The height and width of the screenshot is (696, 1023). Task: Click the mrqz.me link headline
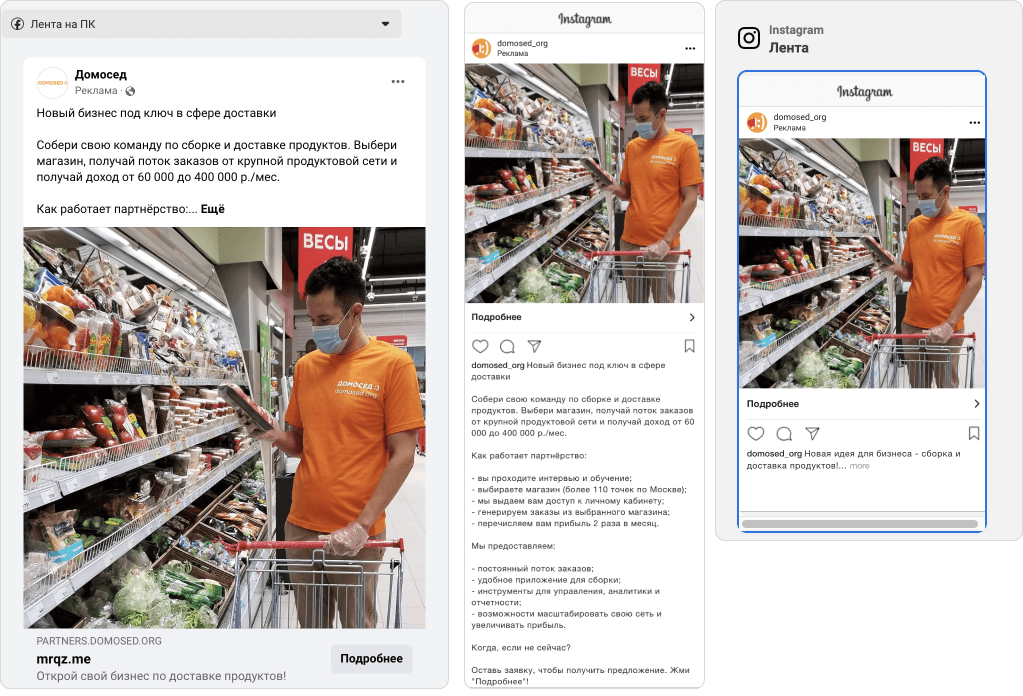tap(63, 659)
